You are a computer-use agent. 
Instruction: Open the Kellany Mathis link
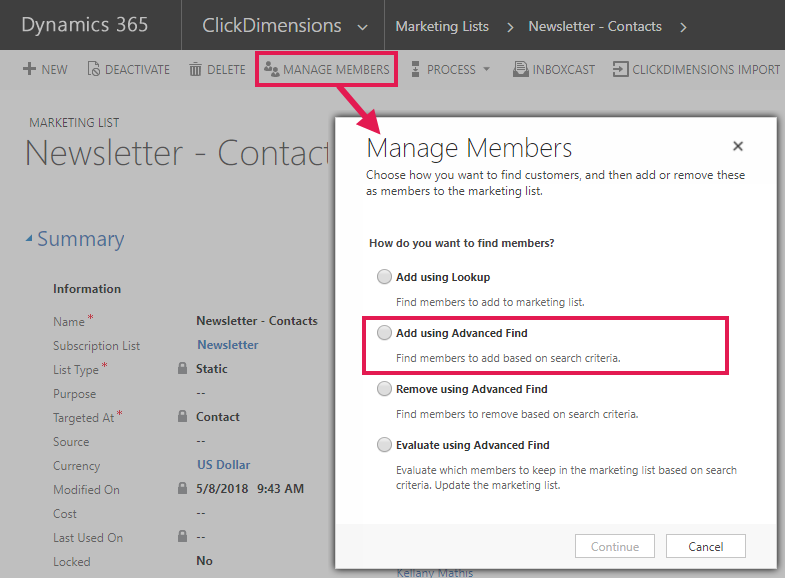pyautogui.click(x=435, y=573)
